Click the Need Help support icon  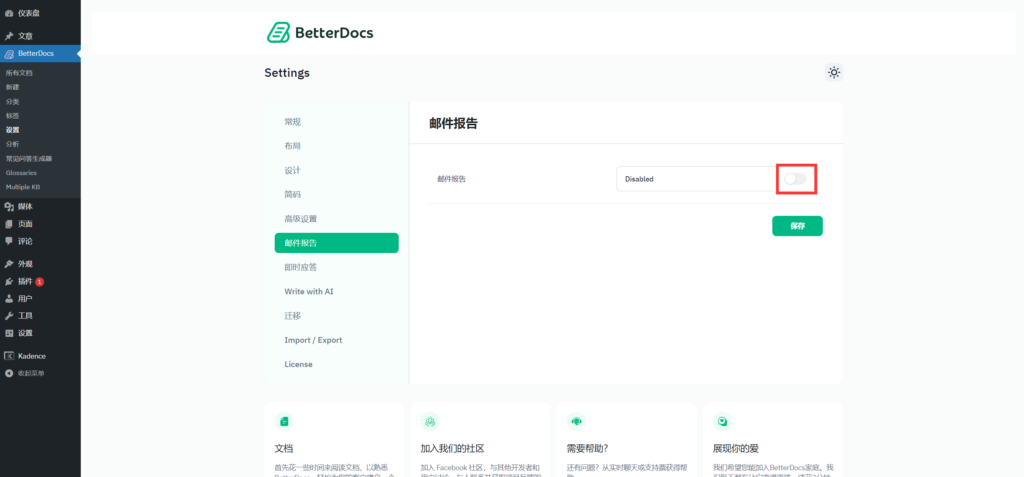click(x=577, y=421)
